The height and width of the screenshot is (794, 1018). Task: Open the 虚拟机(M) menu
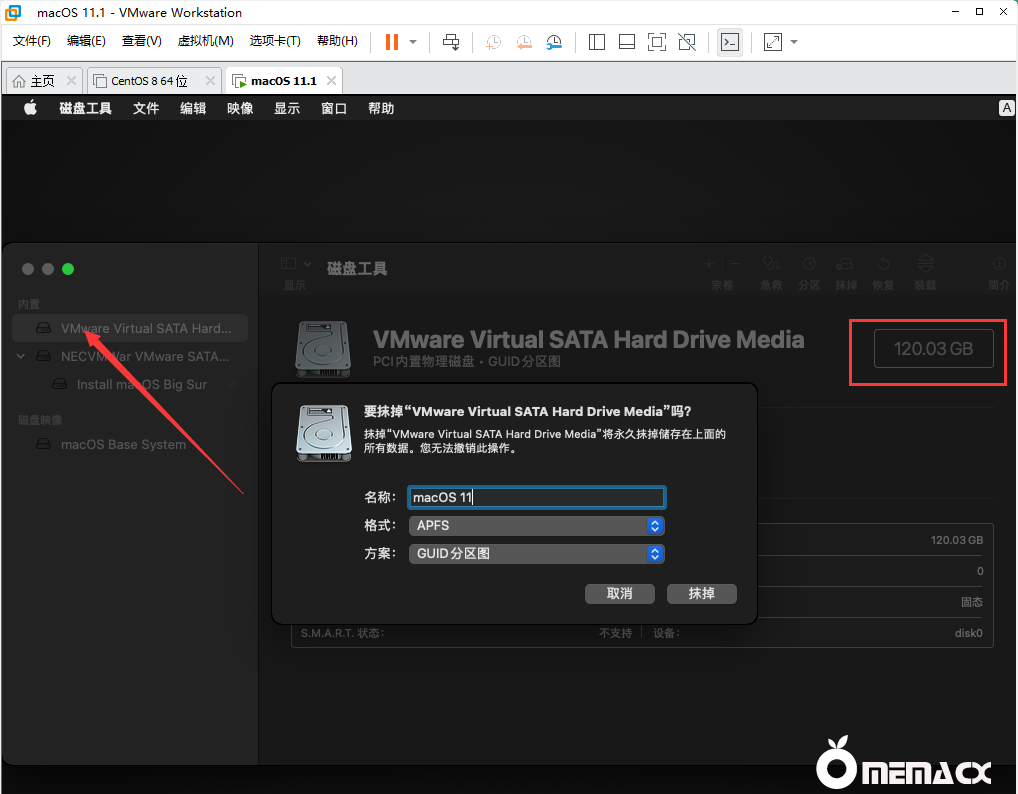point(205,41)
